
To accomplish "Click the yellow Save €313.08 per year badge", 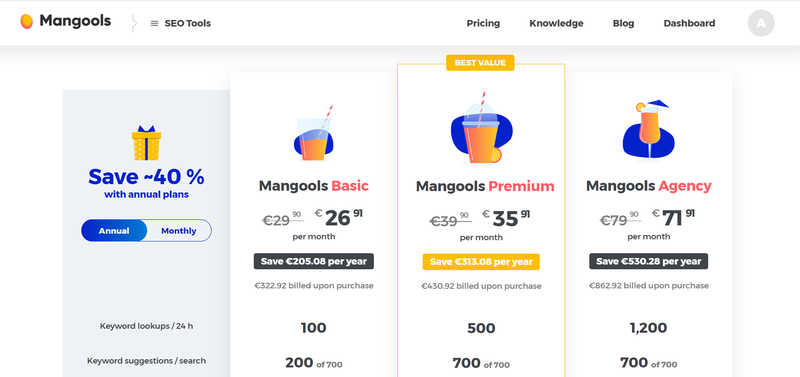I will [481, 262].
